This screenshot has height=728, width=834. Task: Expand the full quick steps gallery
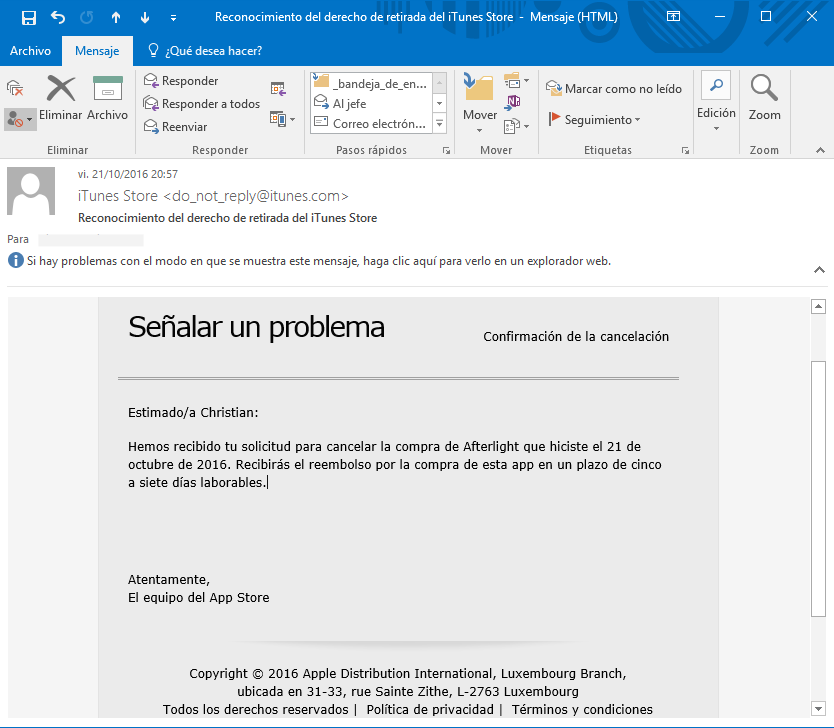click(440, 124)
